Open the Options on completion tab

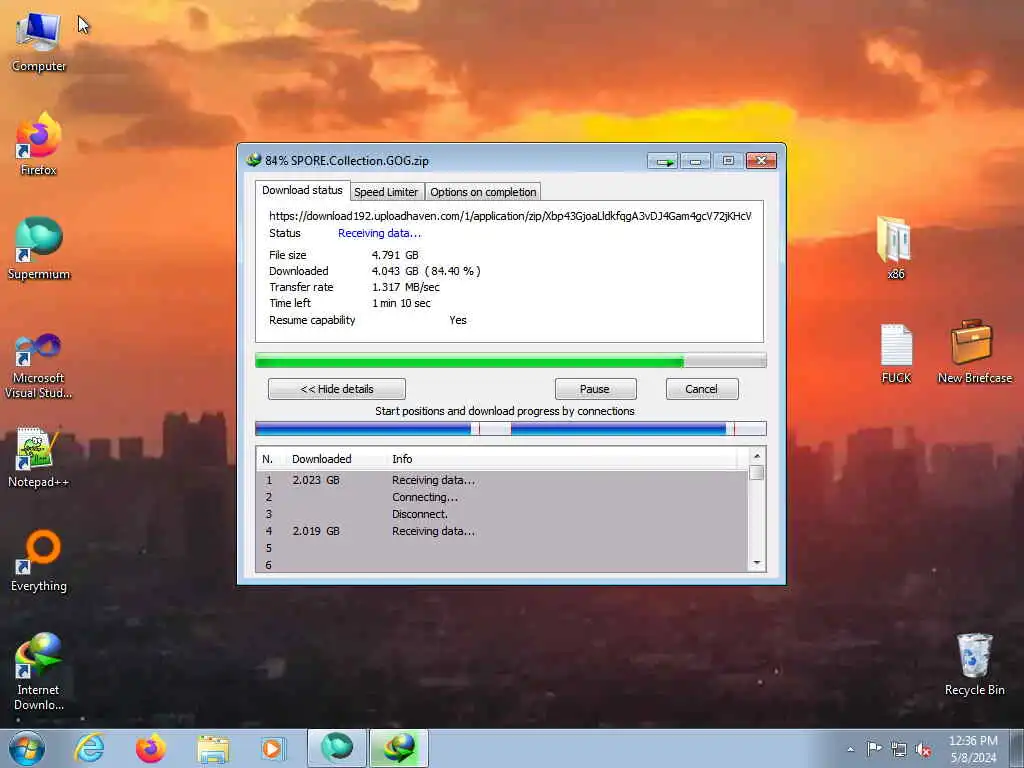click(x=483, y=192)
